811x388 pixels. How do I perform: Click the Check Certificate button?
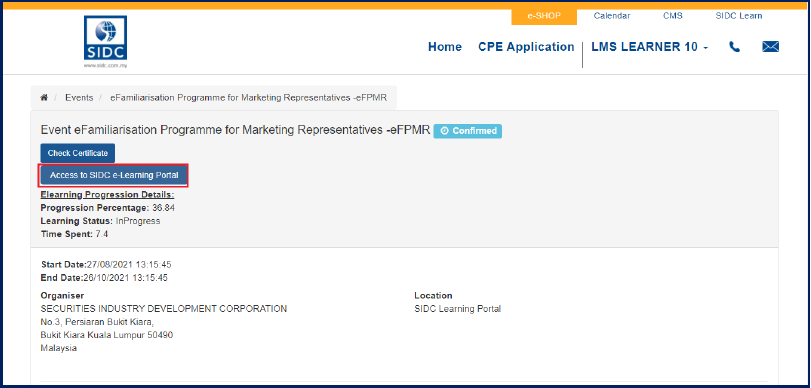click(x=78, y=153)
